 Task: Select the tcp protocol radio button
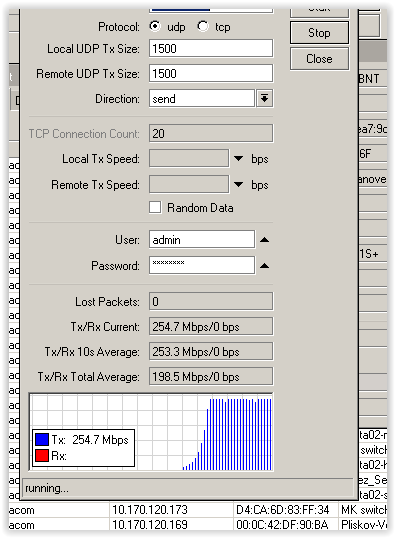[x=203, y=26]
